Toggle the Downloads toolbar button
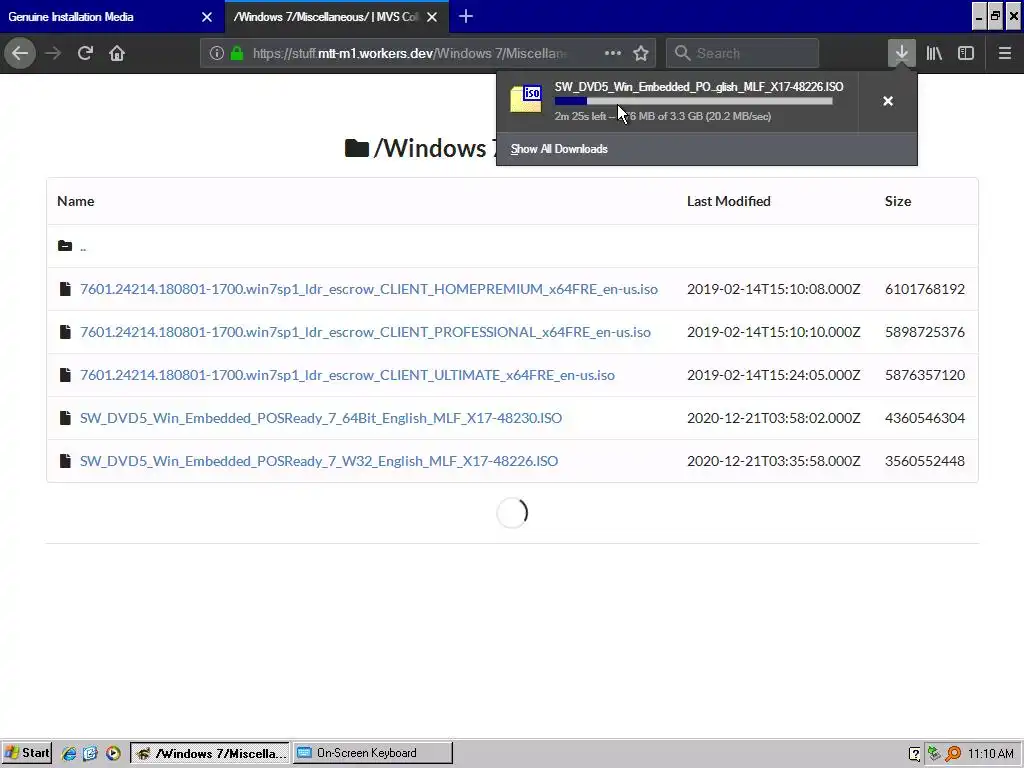 pyautogui.click(x=901, y=53)
